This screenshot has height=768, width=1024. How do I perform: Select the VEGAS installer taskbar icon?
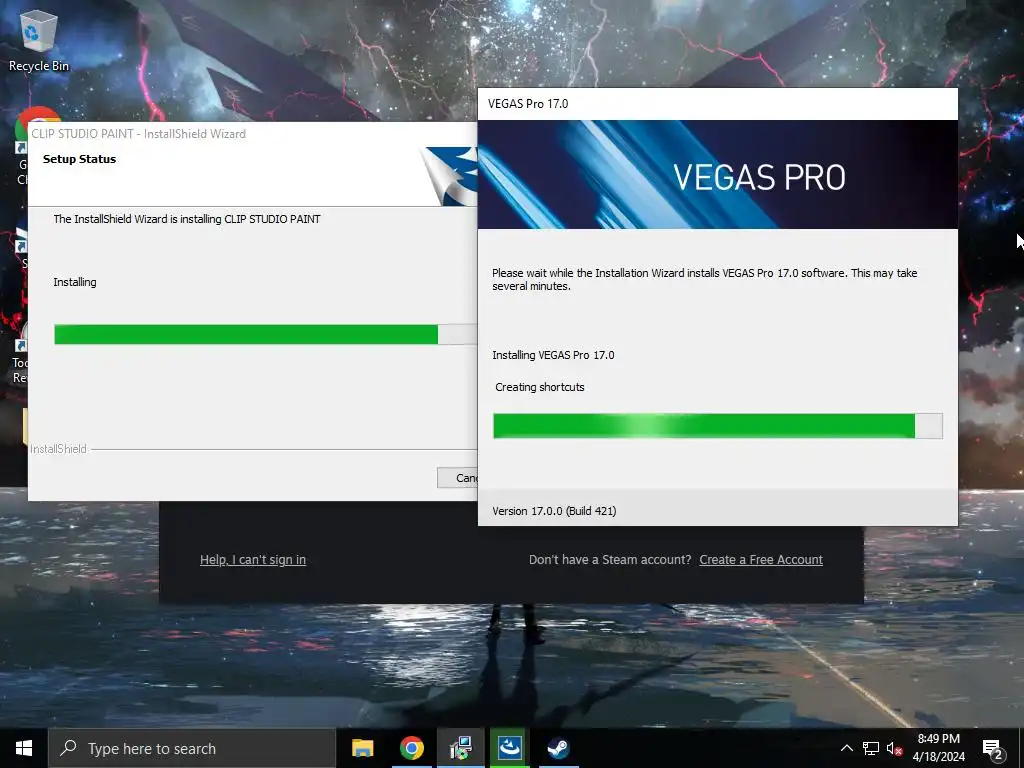point(460,748)
